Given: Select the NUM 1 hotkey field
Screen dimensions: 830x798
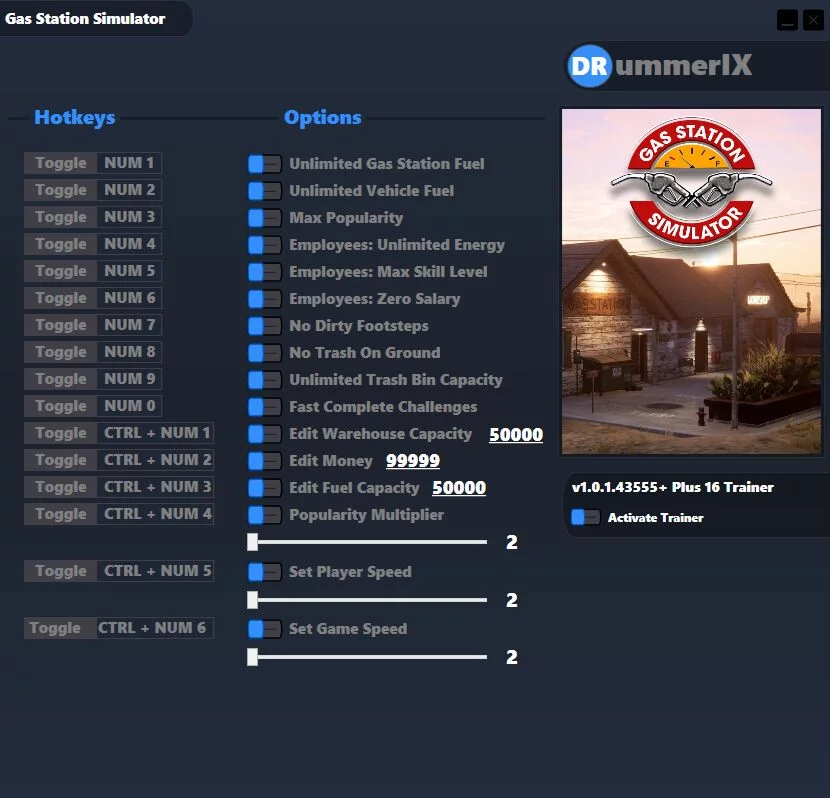Looking at the screenshot, I should [129, 163].
